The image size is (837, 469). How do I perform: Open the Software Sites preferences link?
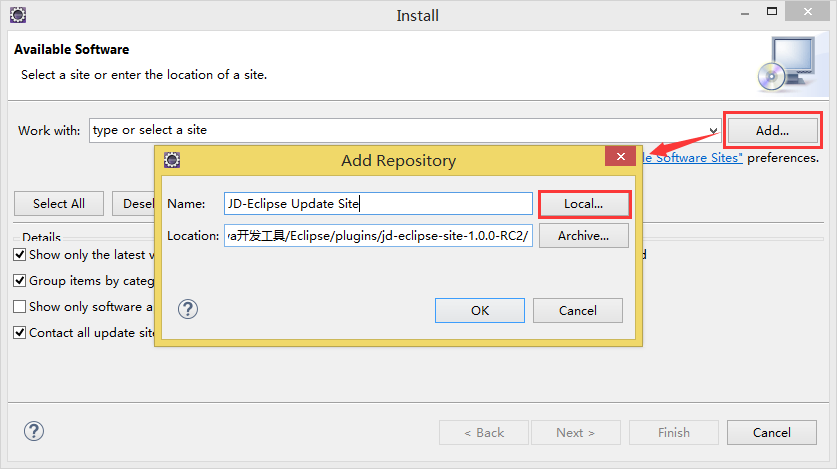pyautogui.click(x=696, y=158)
